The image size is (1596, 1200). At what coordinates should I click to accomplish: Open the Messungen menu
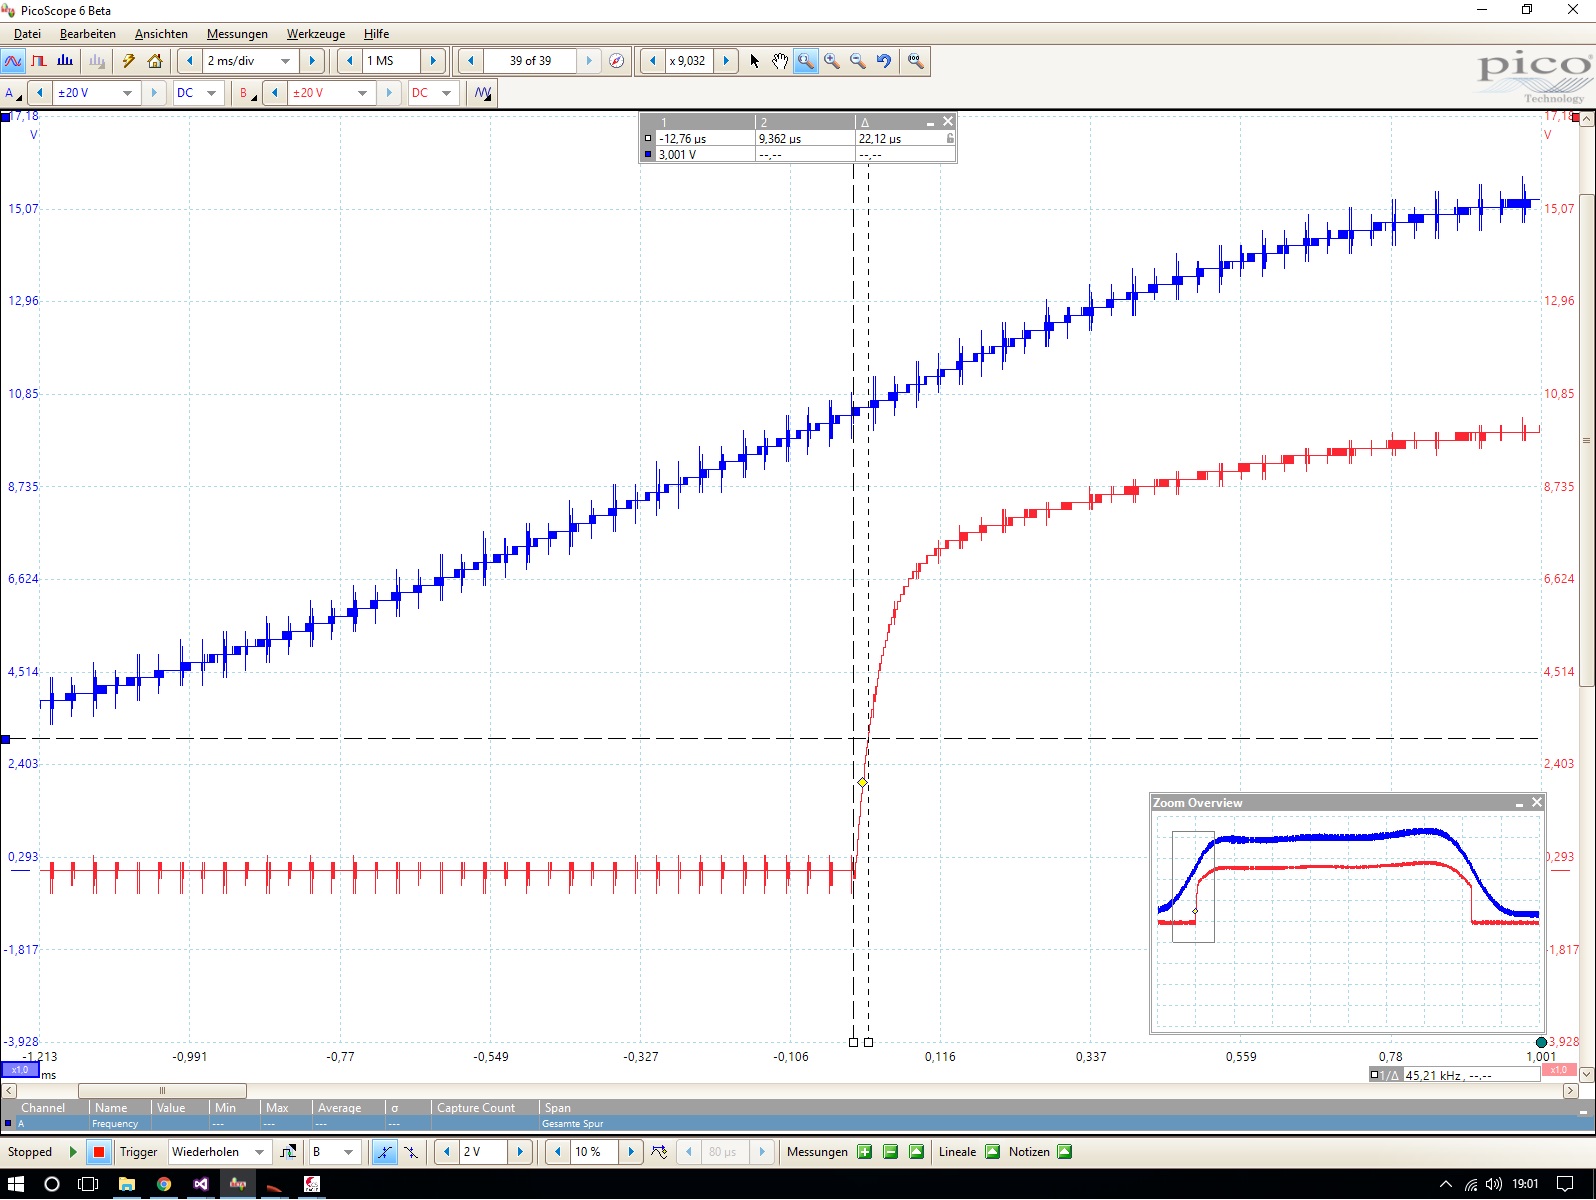point(237,34)
